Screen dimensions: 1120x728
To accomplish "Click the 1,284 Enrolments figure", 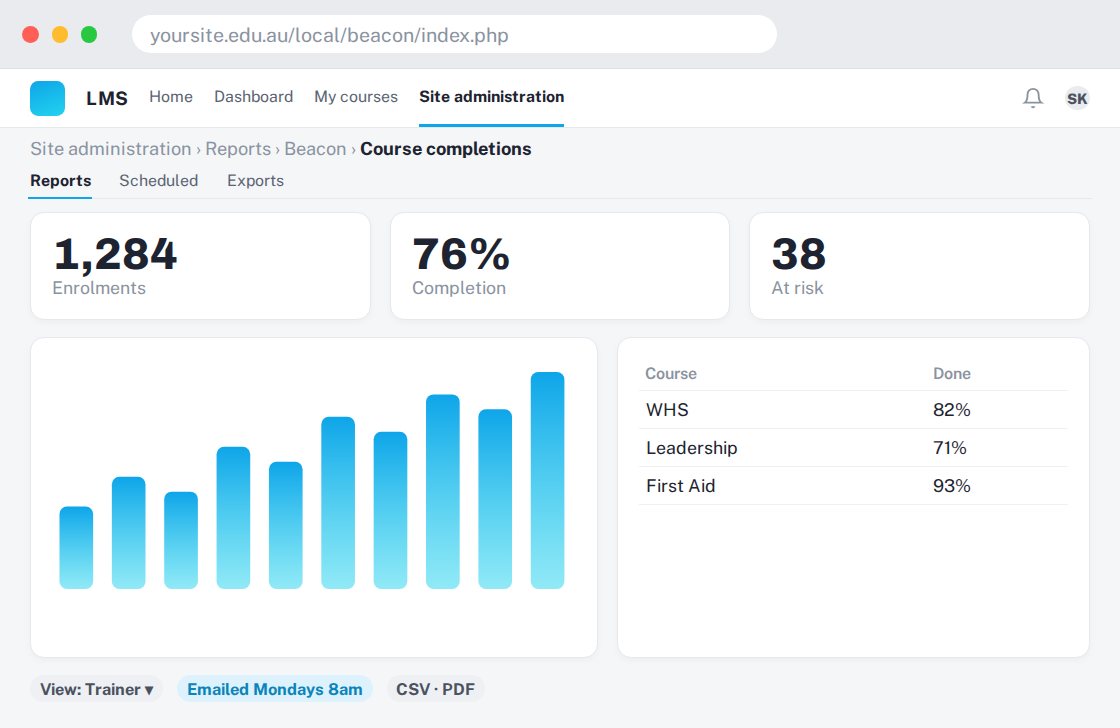I will [x=115, y=254].
